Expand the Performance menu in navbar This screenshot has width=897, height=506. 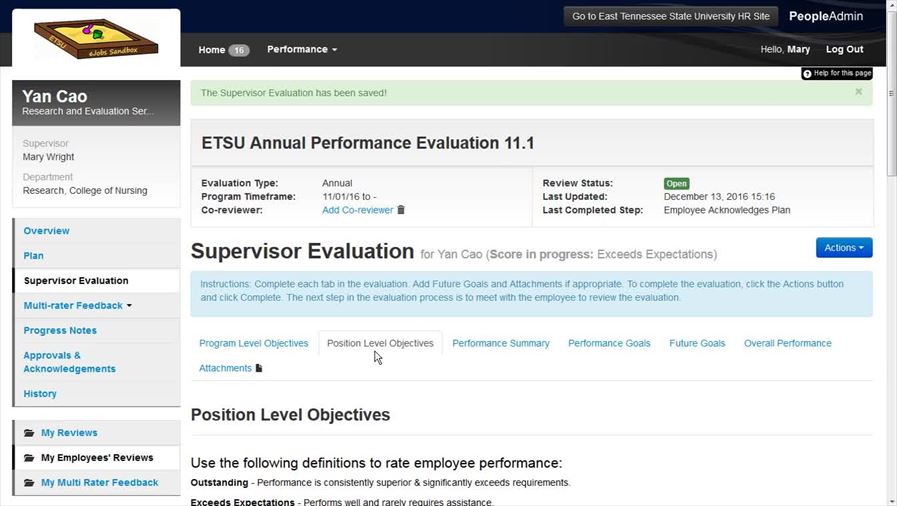click(x=302, y=49)
